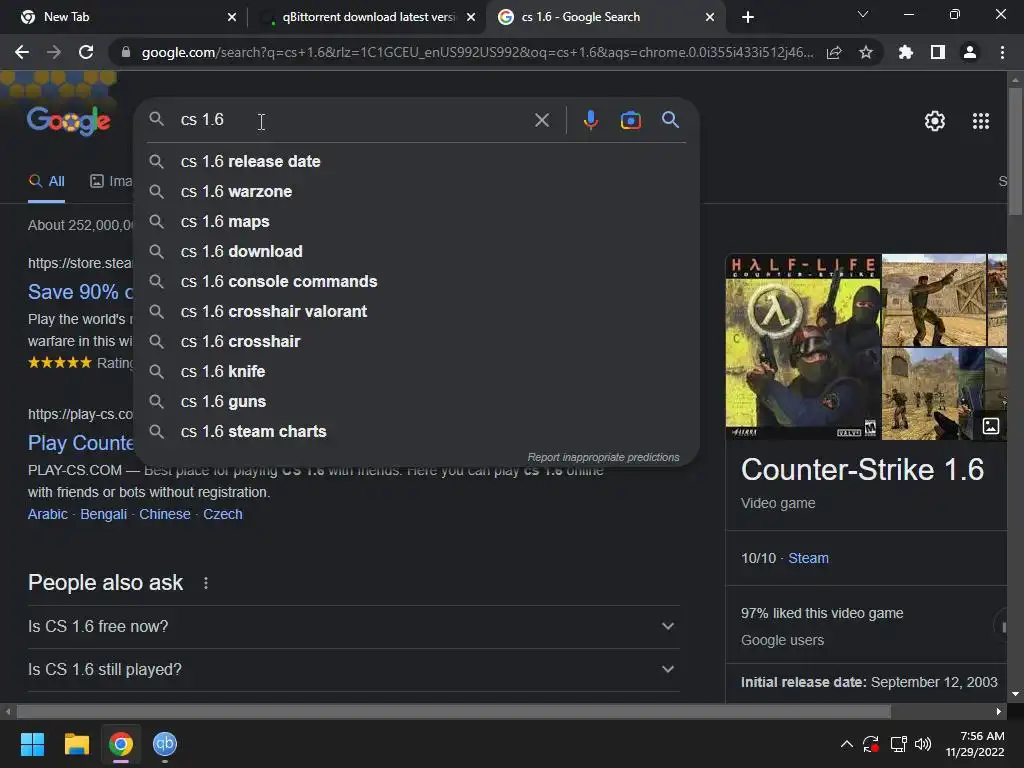Open the Chinese language link
This screenshot has height=768, width=1024.
point(165,514)
